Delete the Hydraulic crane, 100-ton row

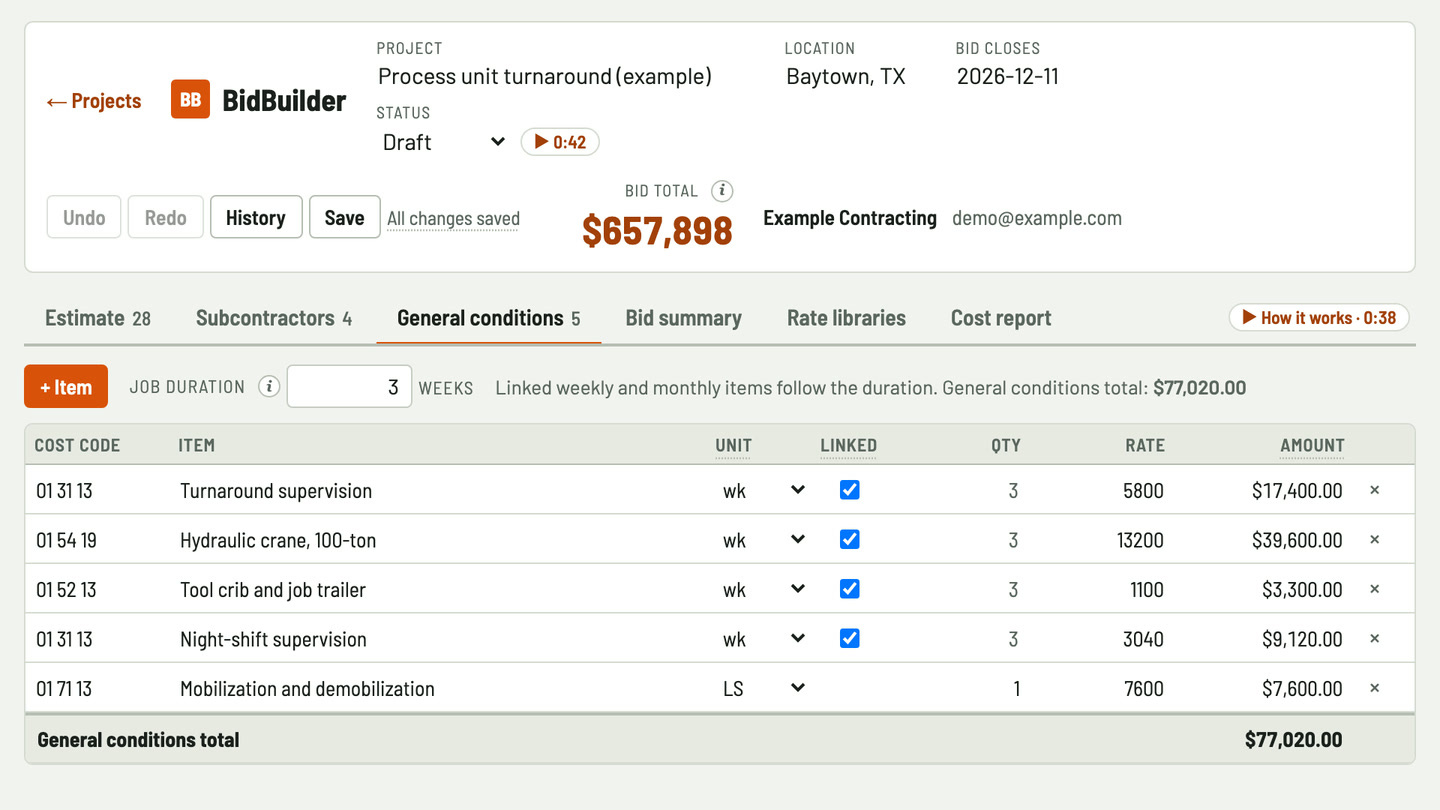pos(1374,540)
